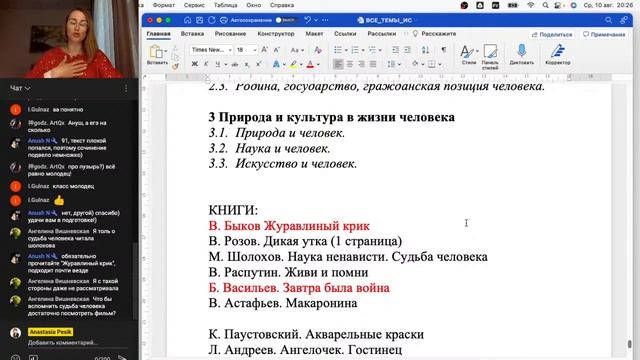Image resolution: width=640 pixels, height=360 pixels.
Task: Click the Save icon in Word's title bar
Action: click(199, 20)
